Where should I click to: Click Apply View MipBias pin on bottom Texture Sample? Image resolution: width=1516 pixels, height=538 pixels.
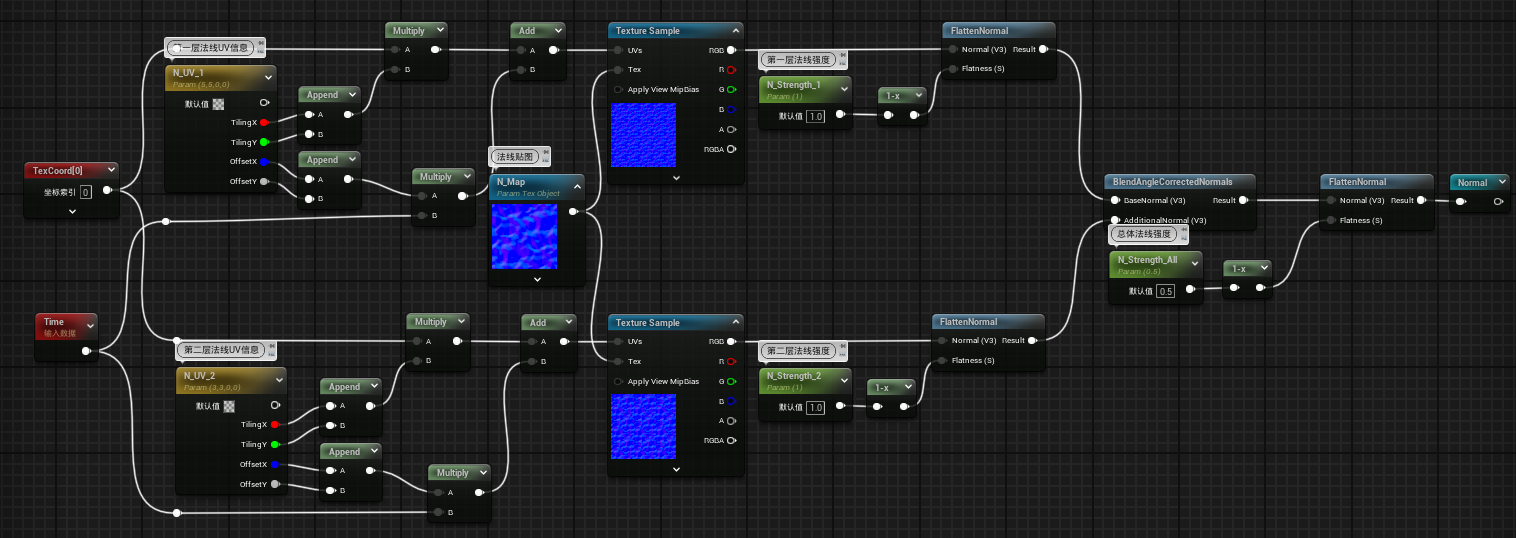(x=619, y=381)
